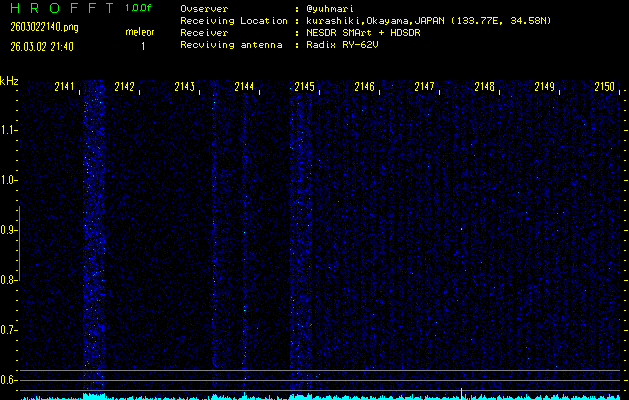The image size is (629, 400).
Task: Click the kHz axis unit label
Action: (9, 81)
